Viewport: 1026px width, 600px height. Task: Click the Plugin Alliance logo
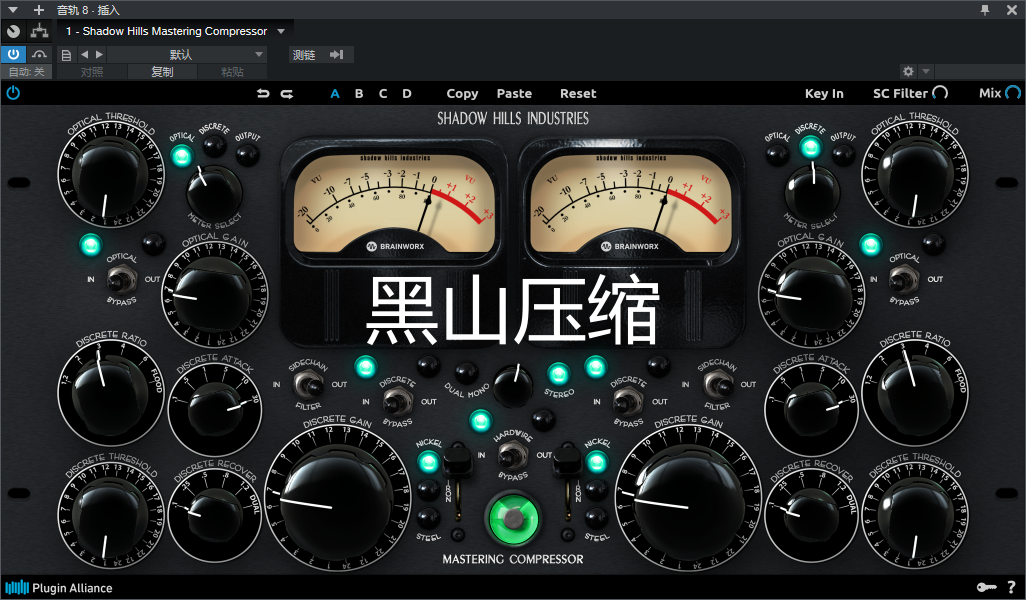[59, 587]
